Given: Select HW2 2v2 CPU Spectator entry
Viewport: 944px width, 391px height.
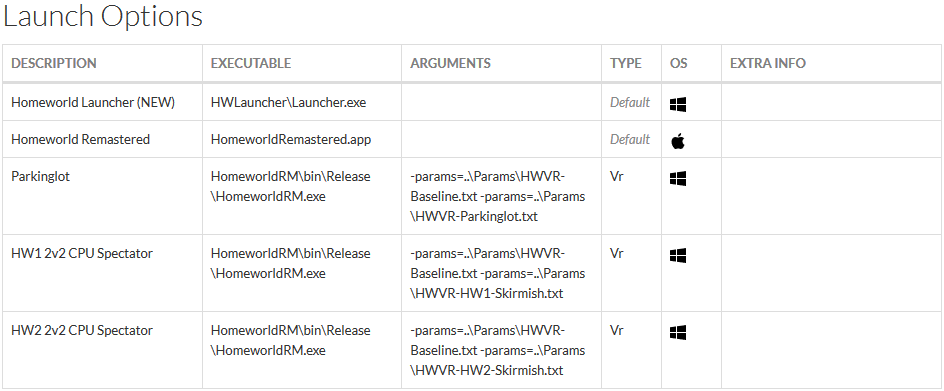Looking at the screenshot, I should [82, 330].
